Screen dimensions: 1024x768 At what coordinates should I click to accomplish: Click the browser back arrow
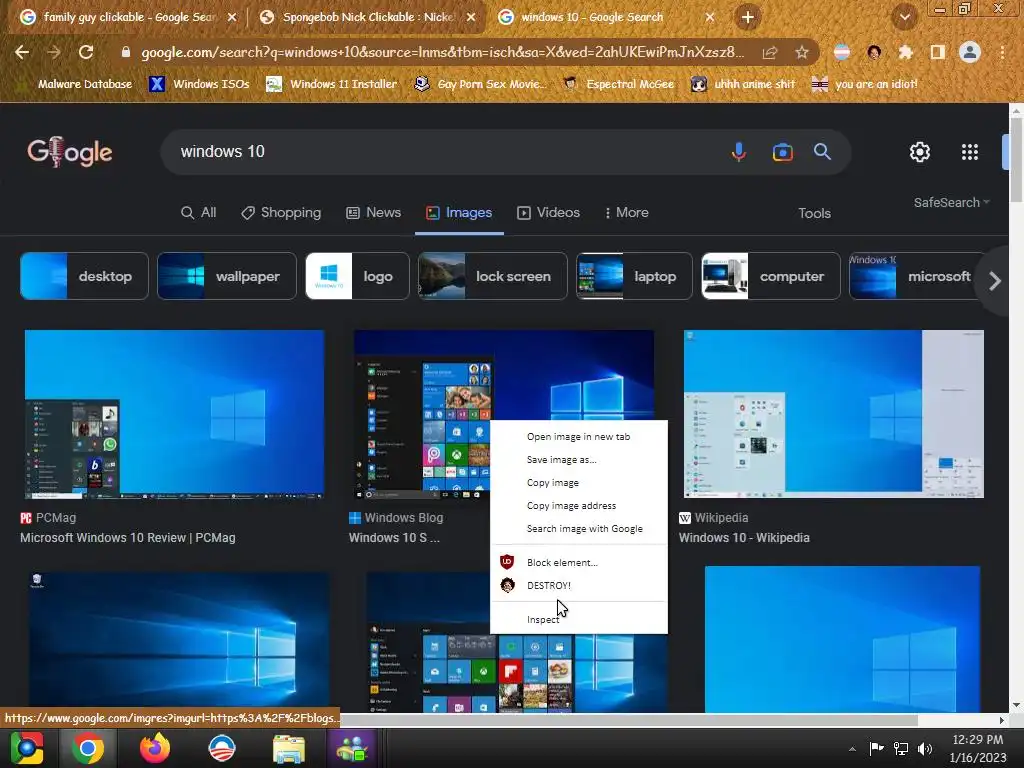click(22, 52)
